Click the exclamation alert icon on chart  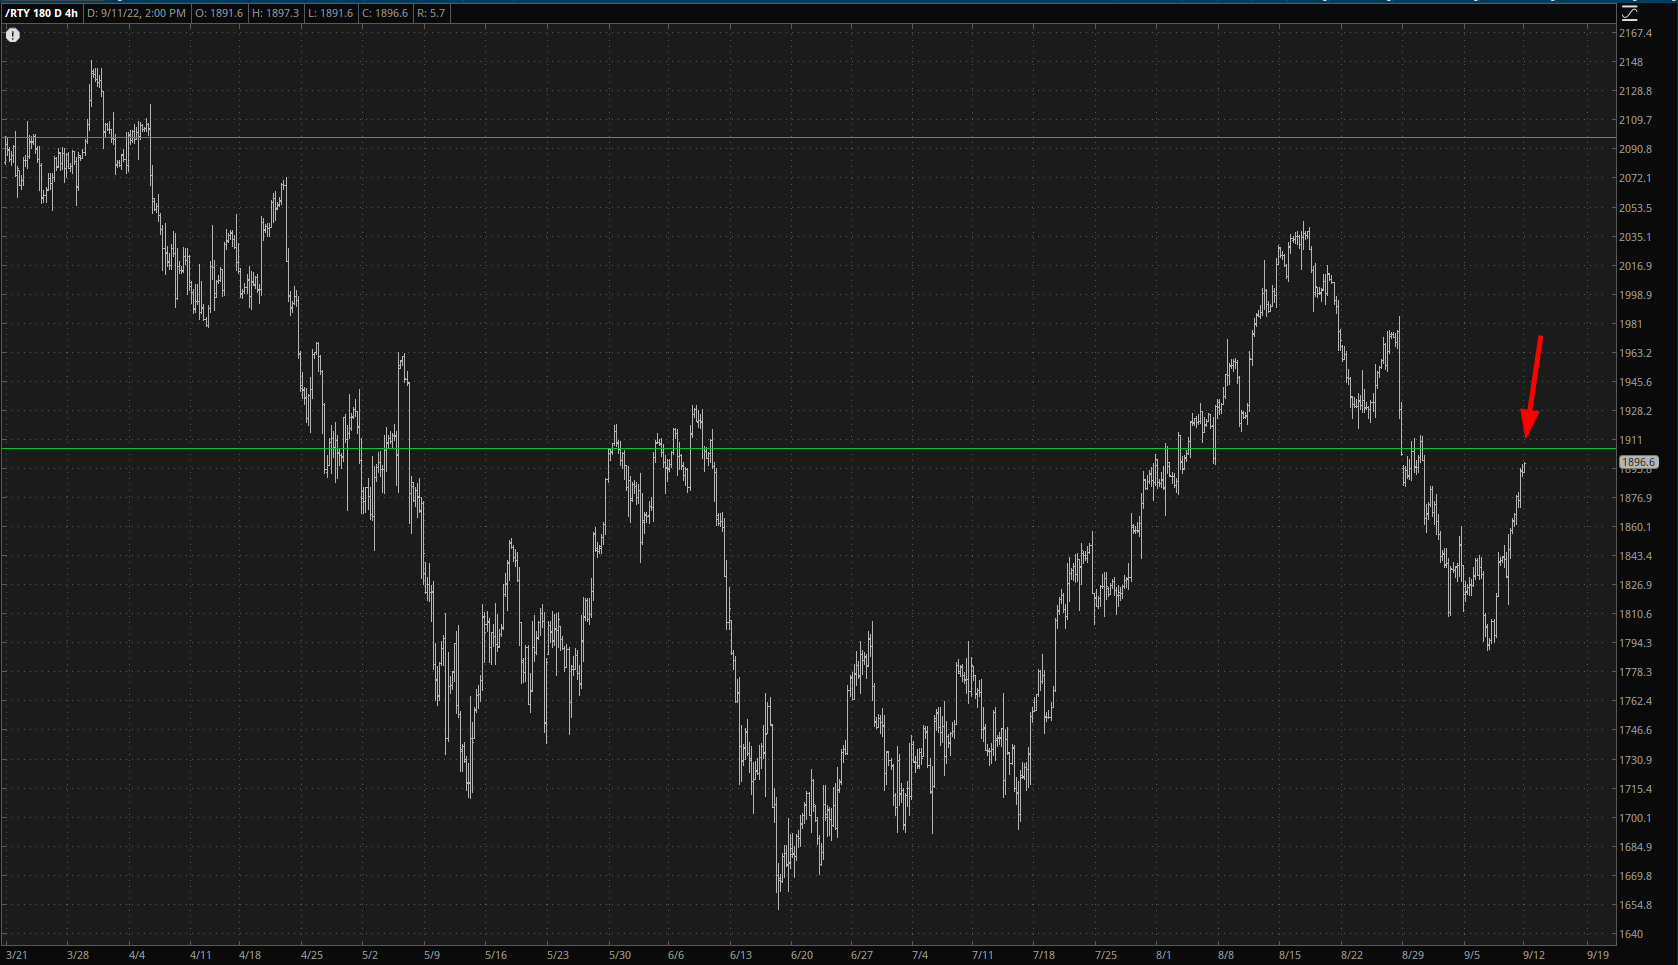[13, 35]
